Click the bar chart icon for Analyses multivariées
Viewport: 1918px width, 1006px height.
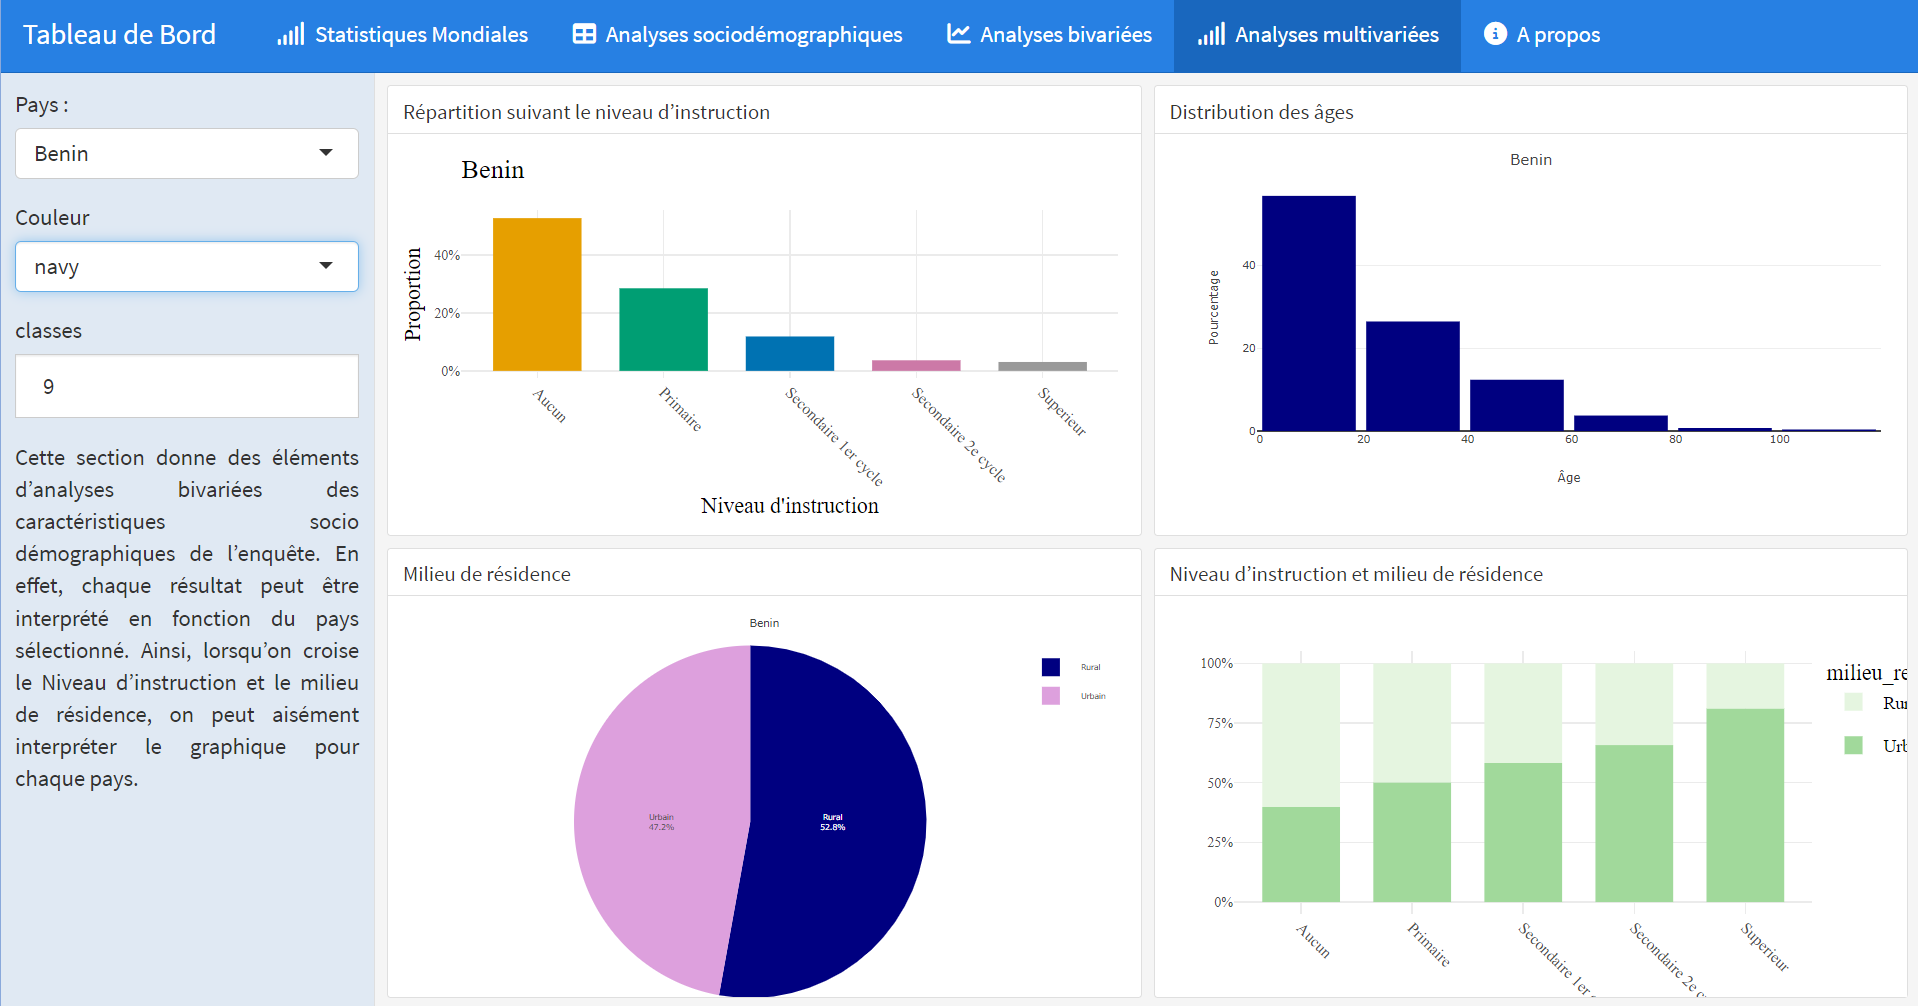point(1211,35)
